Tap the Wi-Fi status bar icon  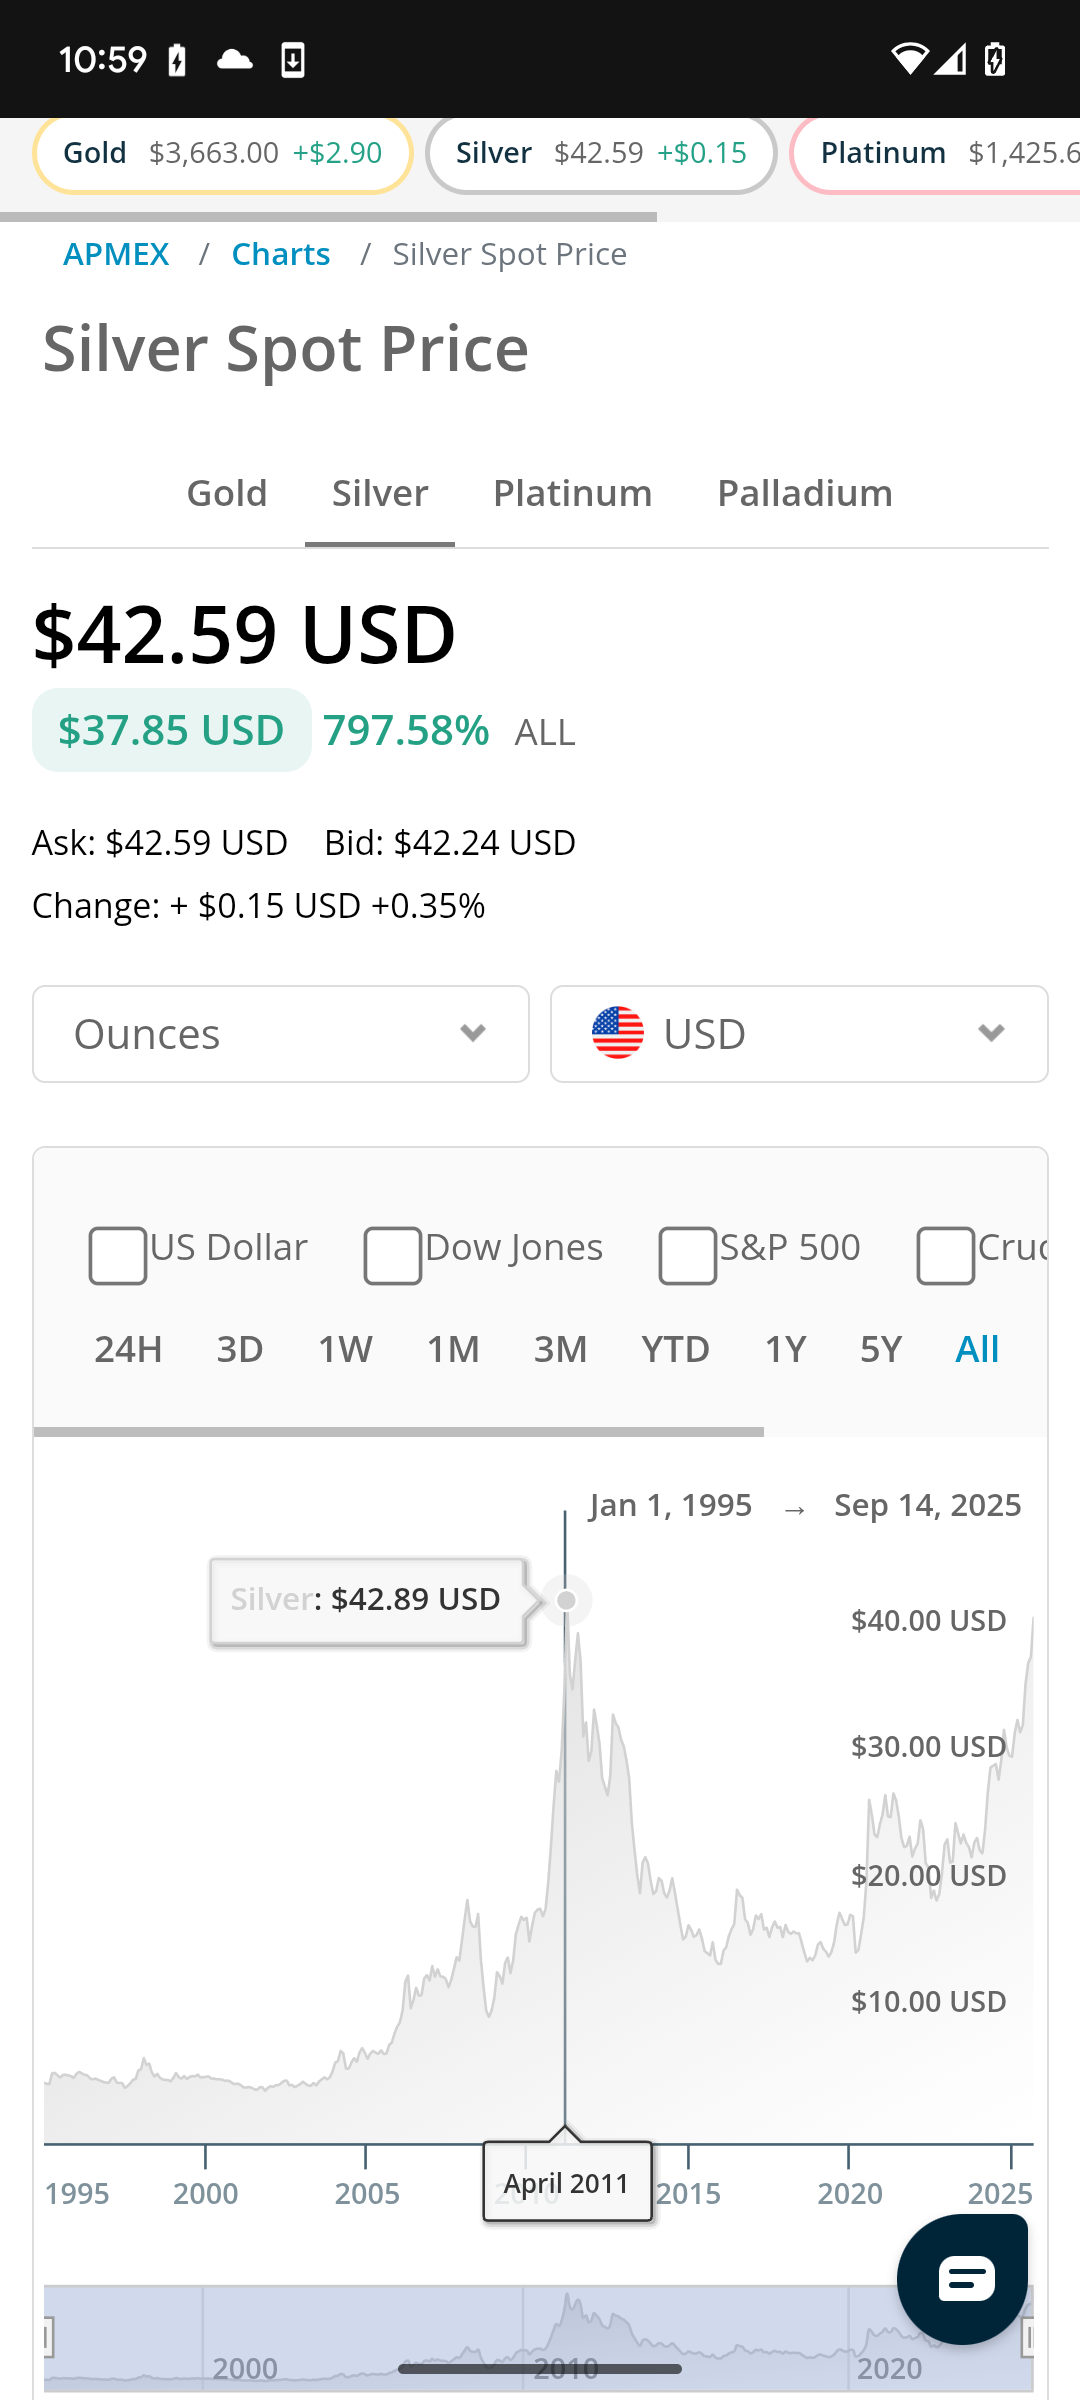point(908,60)
